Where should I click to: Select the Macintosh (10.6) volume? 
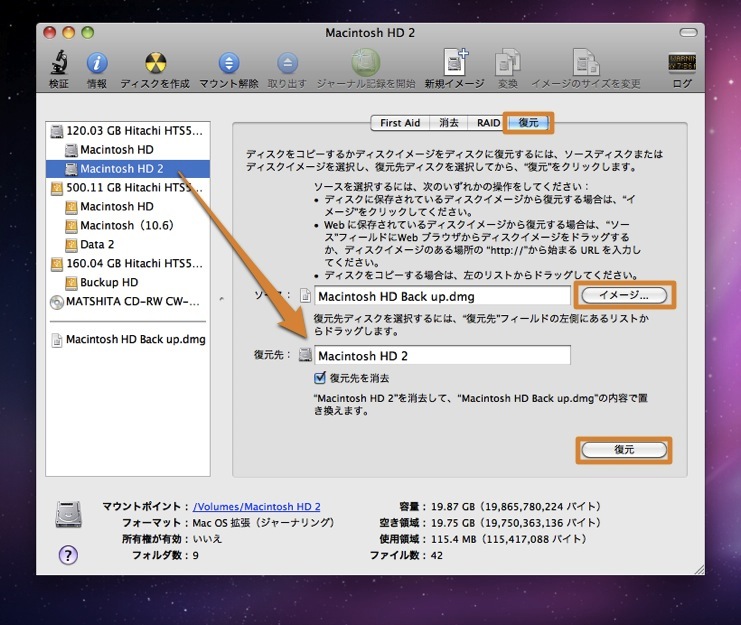128,225
